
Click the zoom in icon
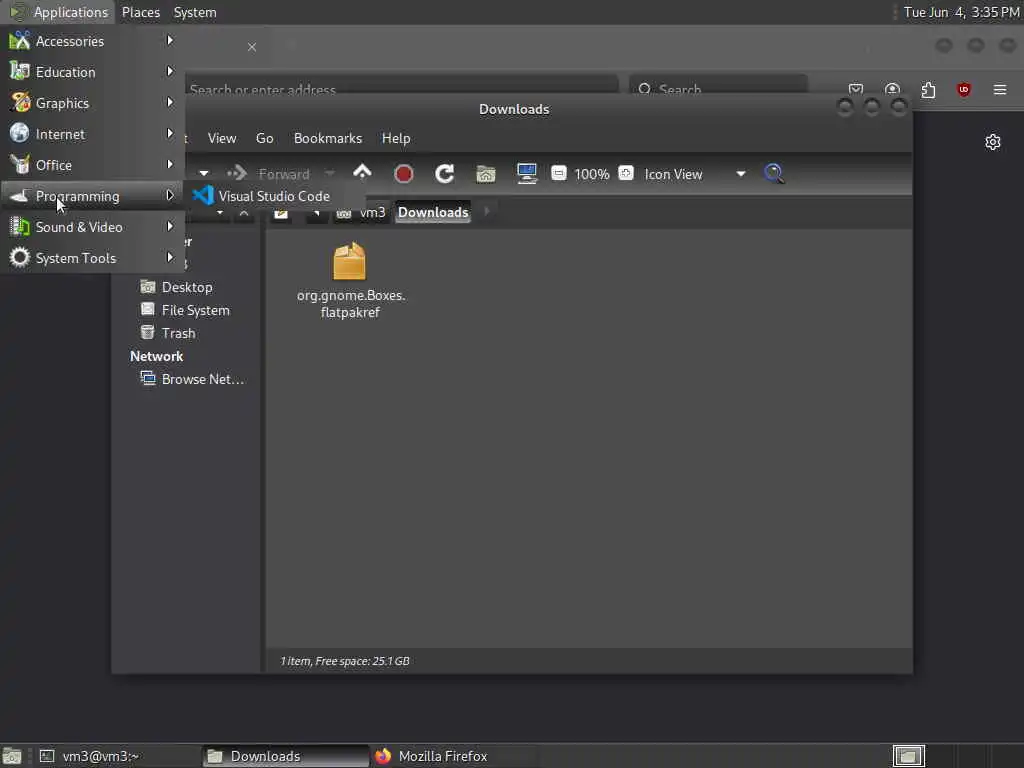click(626, 173)
